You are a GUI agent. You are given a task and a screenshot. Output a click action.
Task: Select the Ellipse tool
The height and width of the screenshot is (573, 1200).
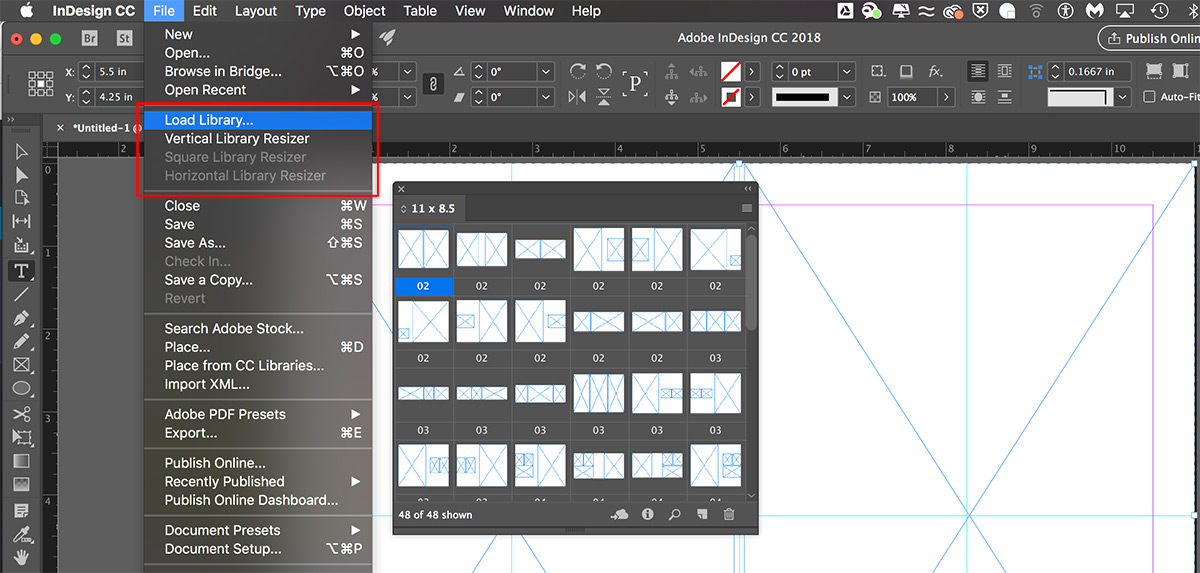(x=21, y=388)
